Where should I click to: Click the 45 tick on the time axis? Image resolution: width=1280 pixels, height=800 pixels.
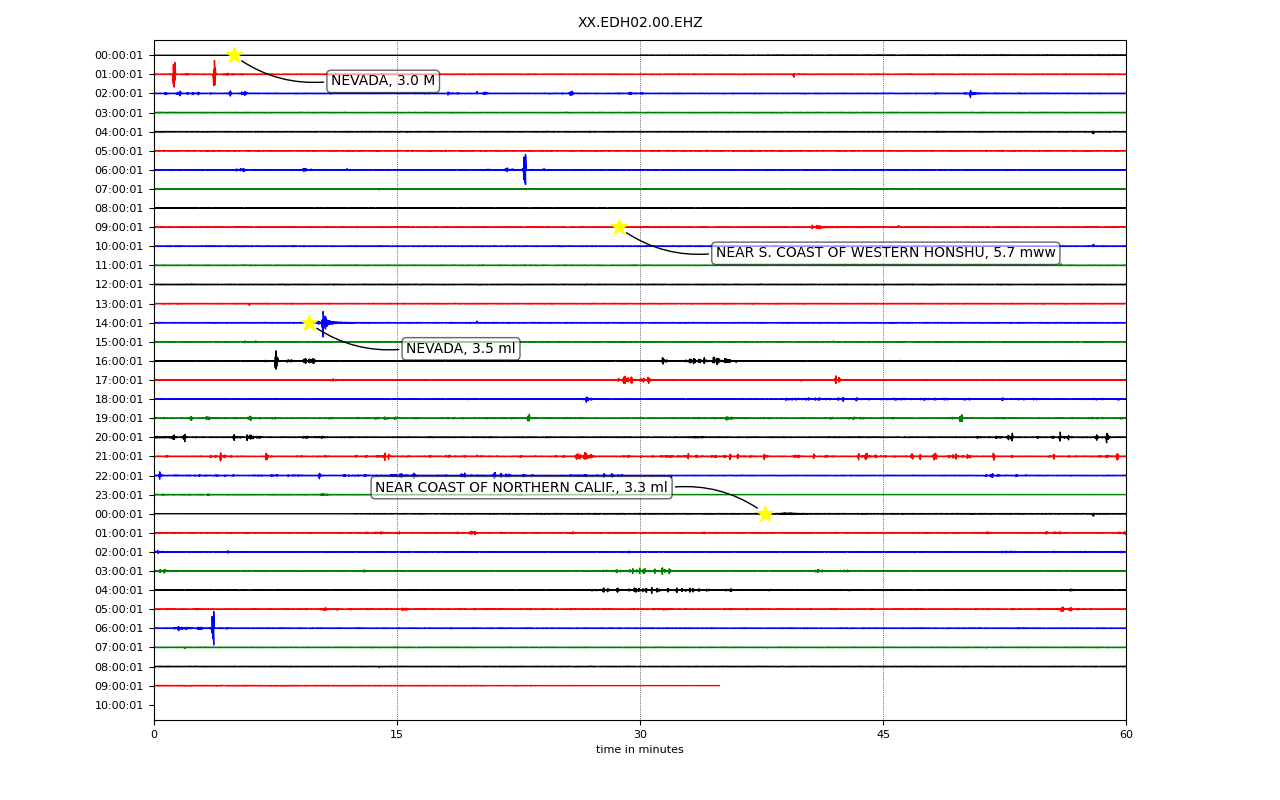coord(883,735)
